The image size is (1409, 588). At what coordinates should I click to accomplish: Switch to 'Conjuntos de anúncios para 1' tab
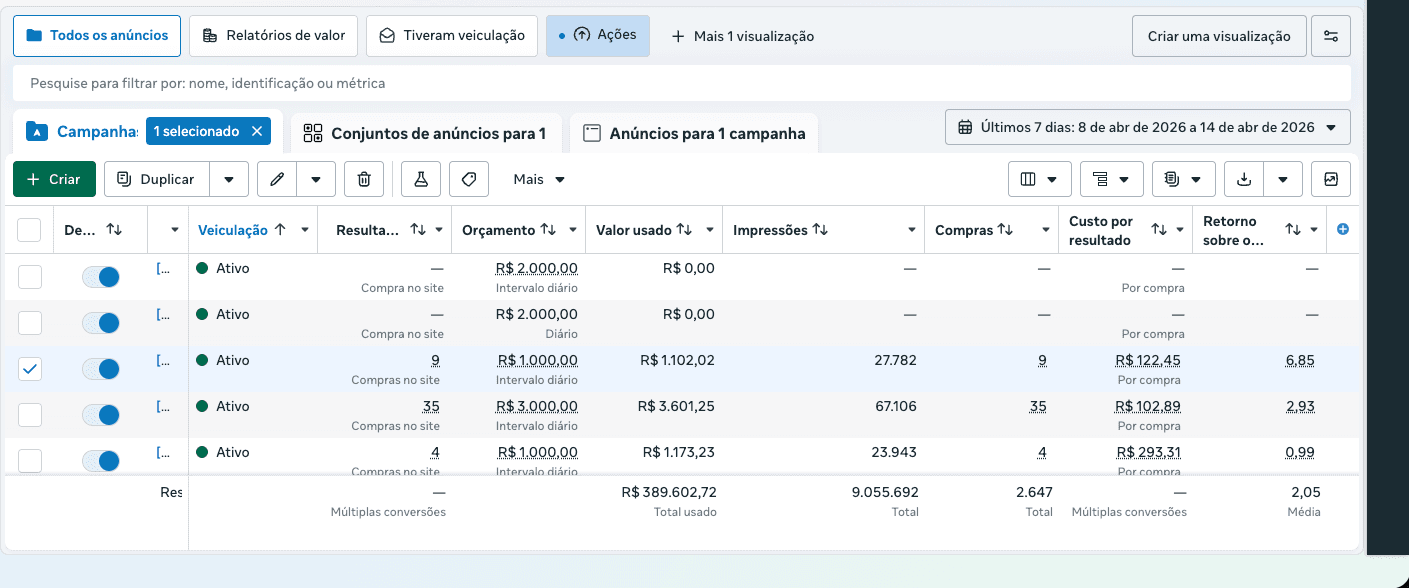click(x=426, y=133)
